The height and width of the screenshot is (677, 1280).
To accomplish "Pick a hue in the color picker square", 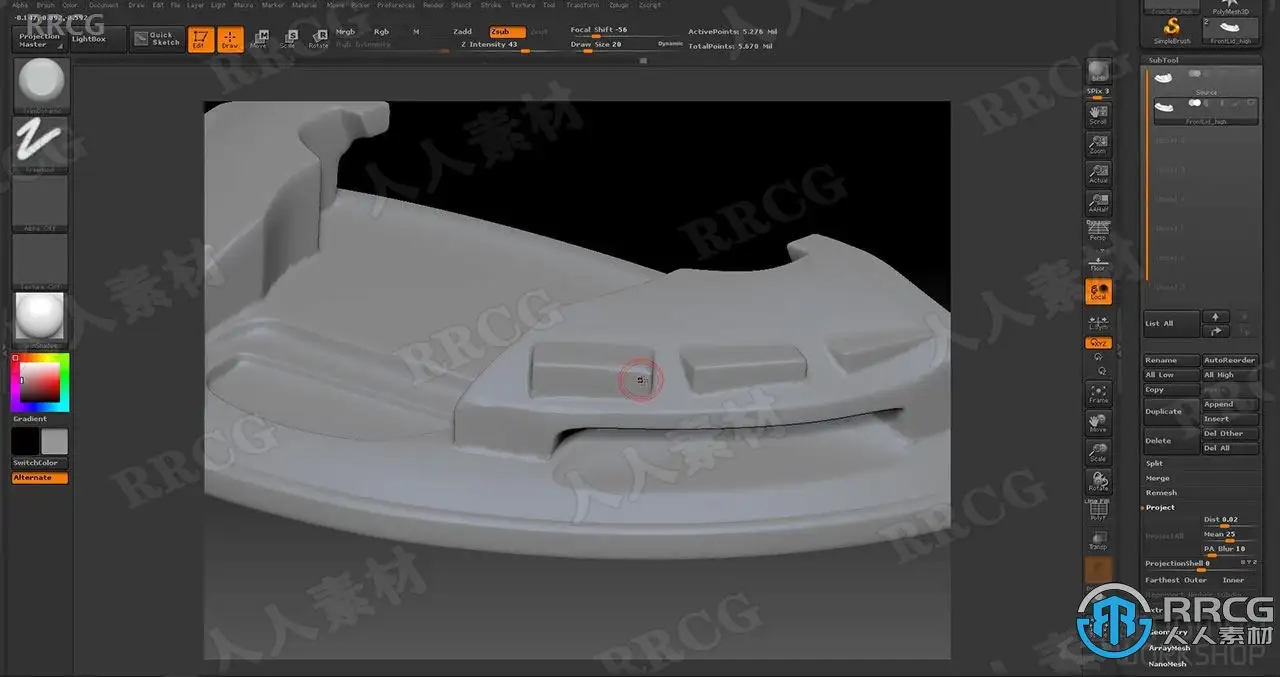I will [40, 382].
